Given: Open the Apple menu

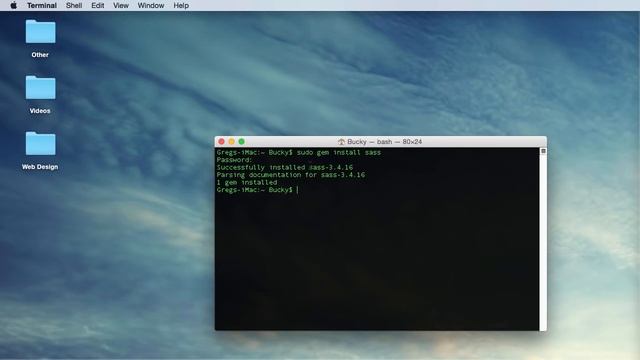Looking at the screenshot, I should coord(13,5).
